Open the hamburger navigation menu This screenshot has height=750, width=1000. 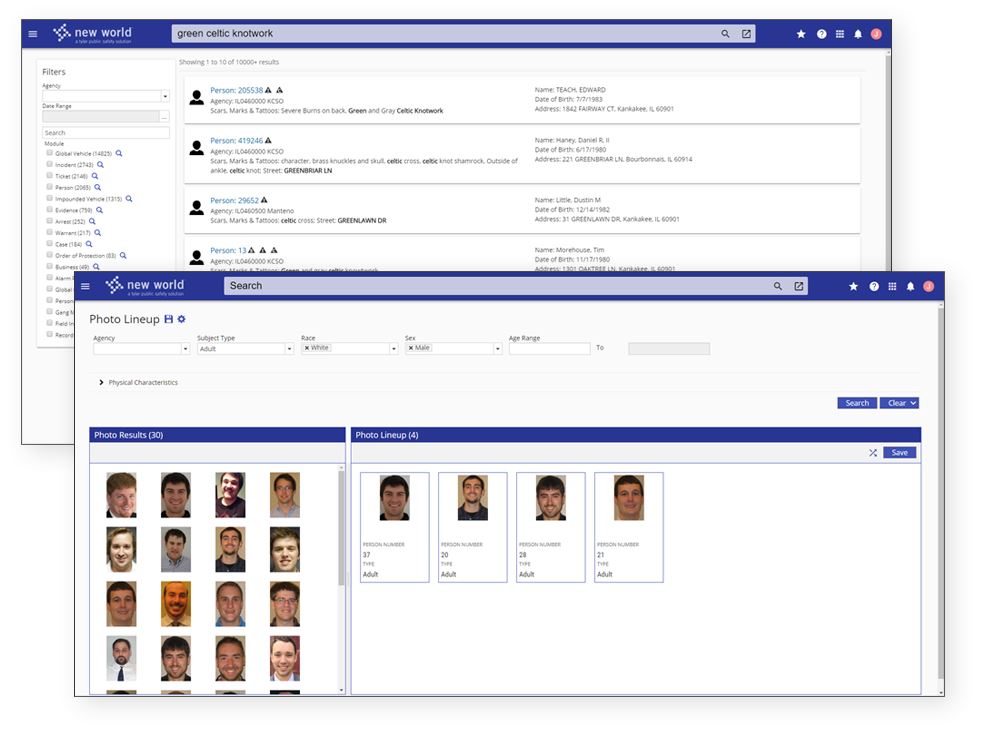[85, 286]
